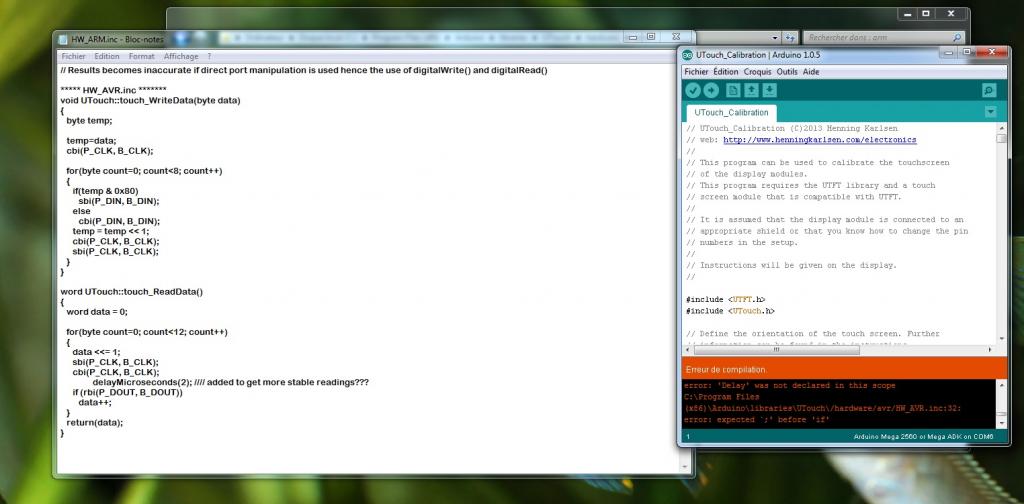
Task: Click 'Arduino Mega 2560 or Mega ADK on COM6' text
Action: tap(923, 435)
